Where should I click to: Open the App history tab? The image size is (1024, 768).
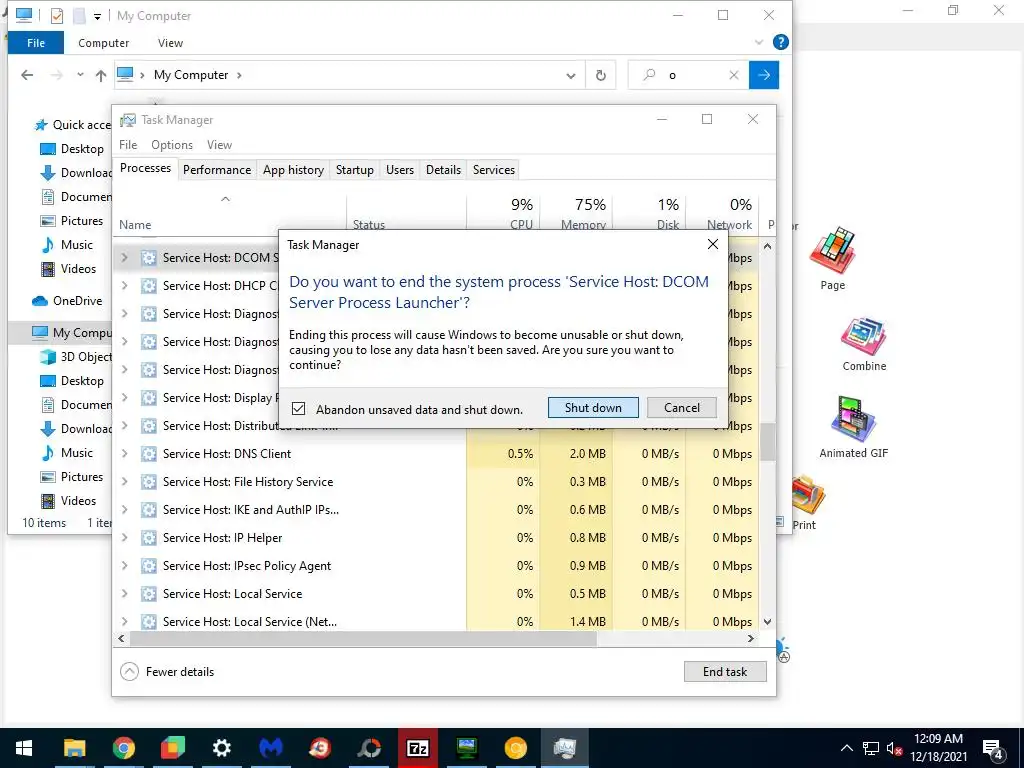(293, 170)
